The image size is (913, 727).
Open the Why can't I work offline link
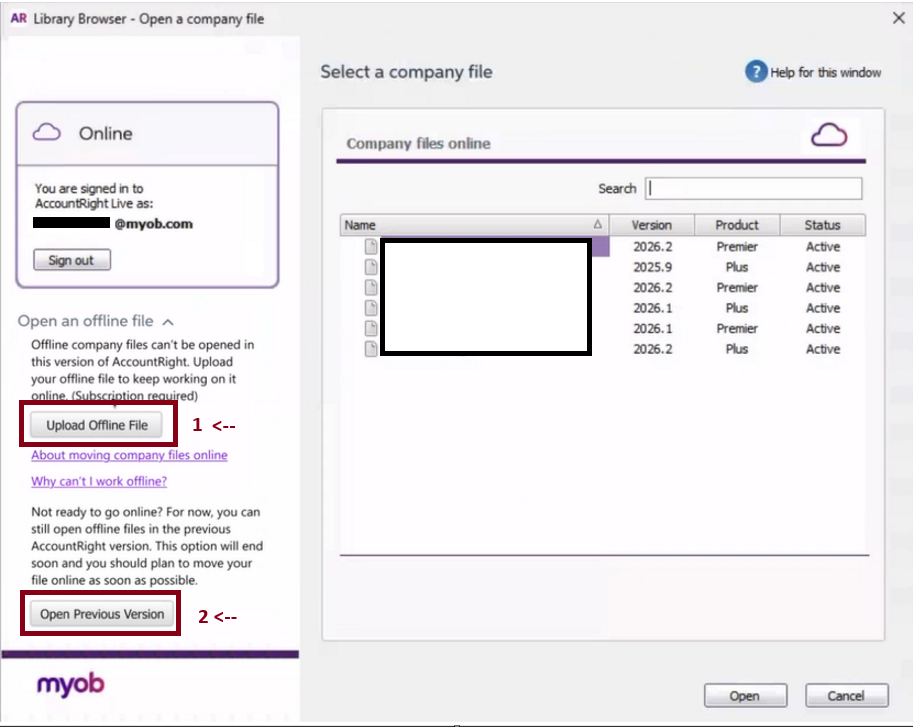pos(99,481)
